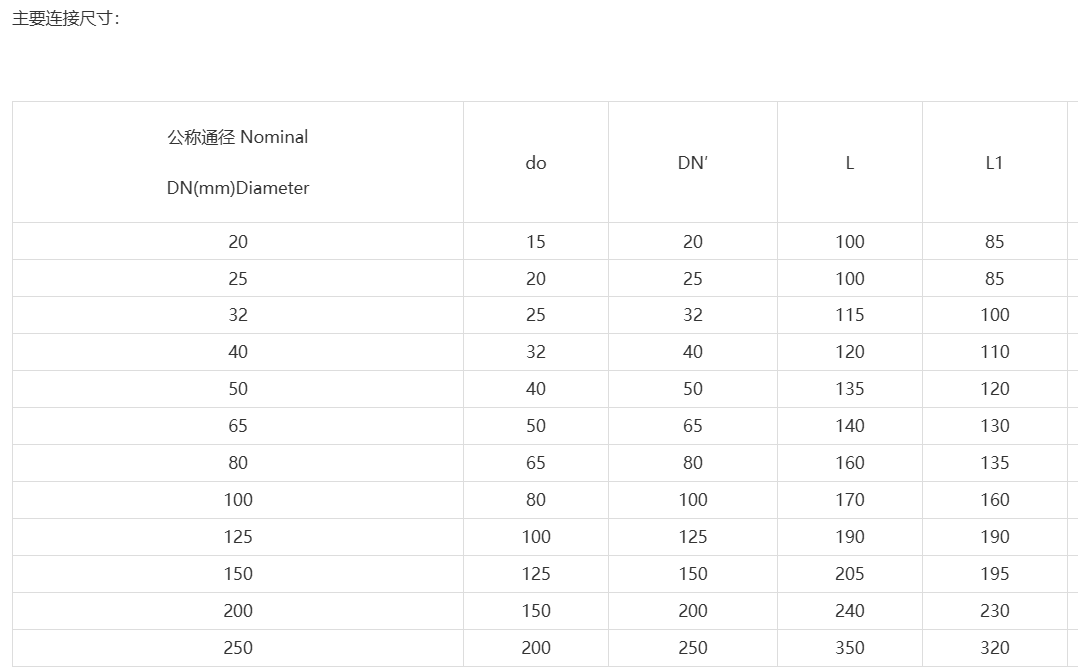
Task: Click the L value 350 cell
Action: (x=850, y=648)
